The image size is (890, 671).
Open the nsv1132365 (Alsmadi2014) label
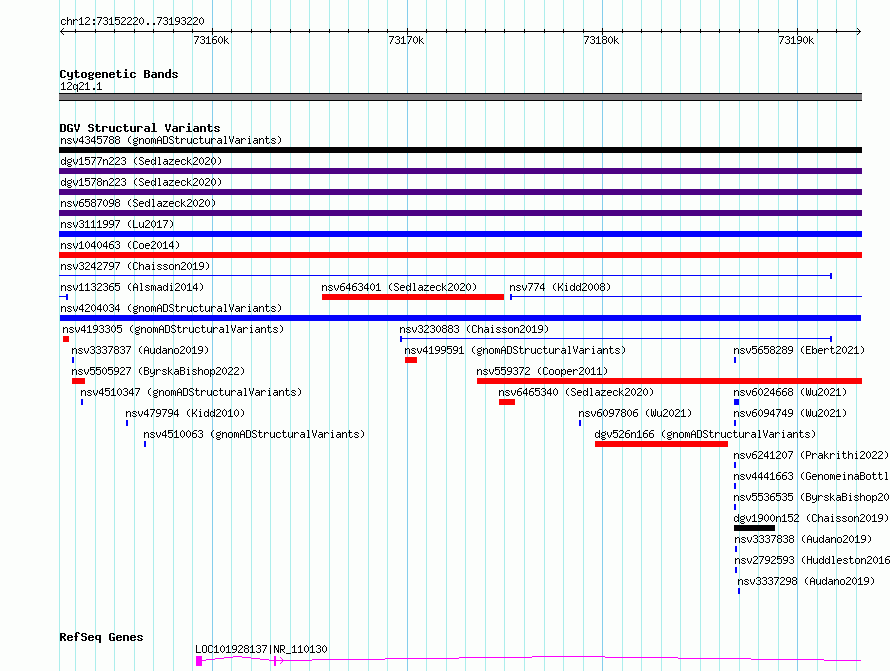pyautogui.click(x=132, y=287)
